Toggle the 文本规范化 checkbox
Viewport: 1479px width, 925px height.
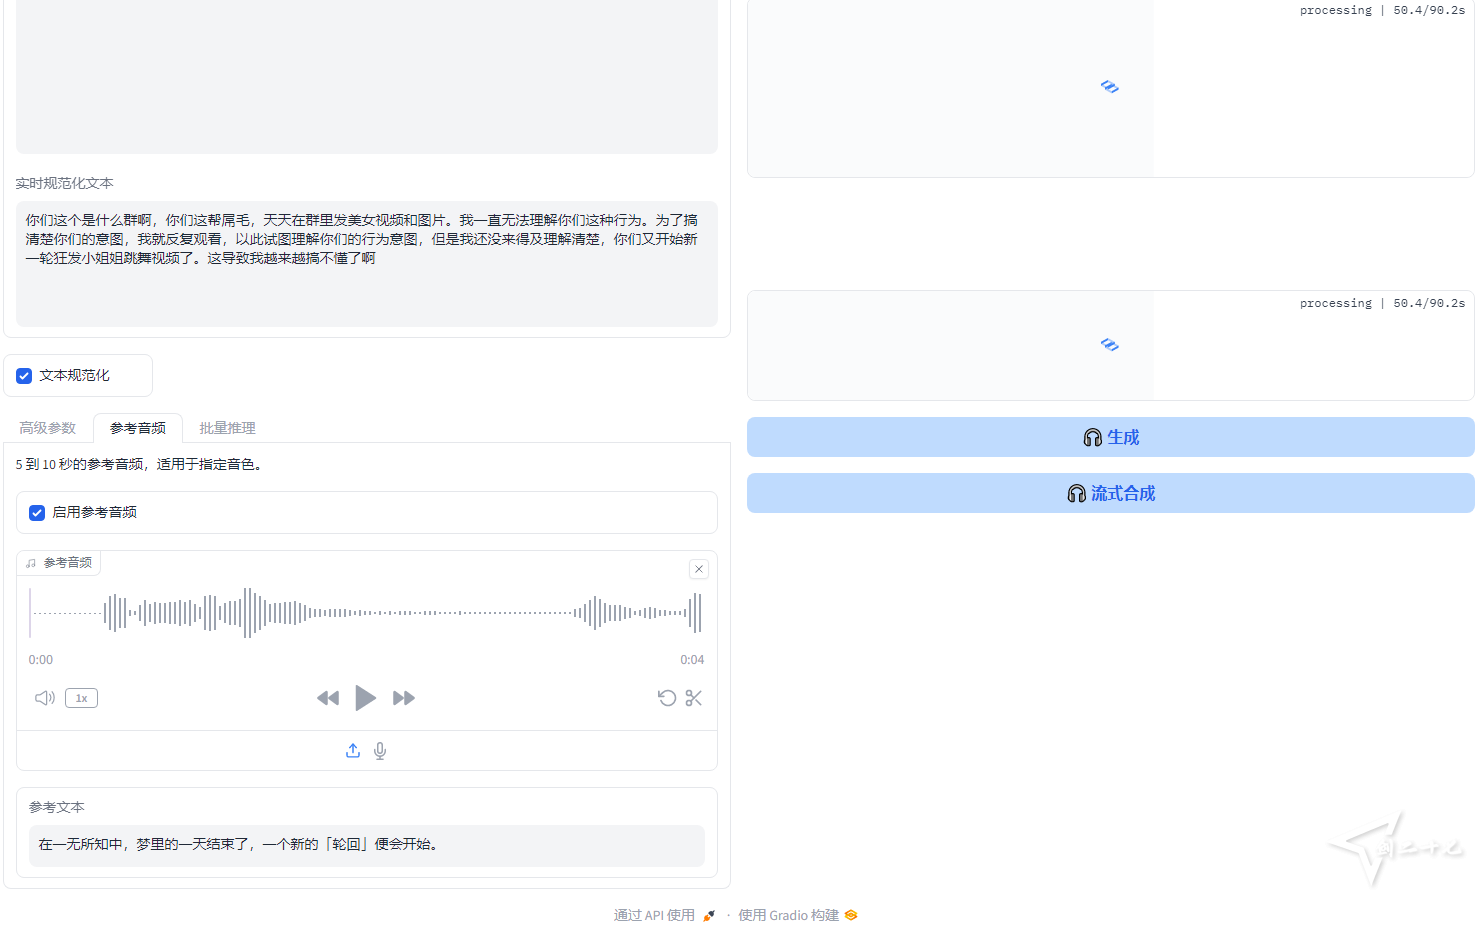pos(24,376)
